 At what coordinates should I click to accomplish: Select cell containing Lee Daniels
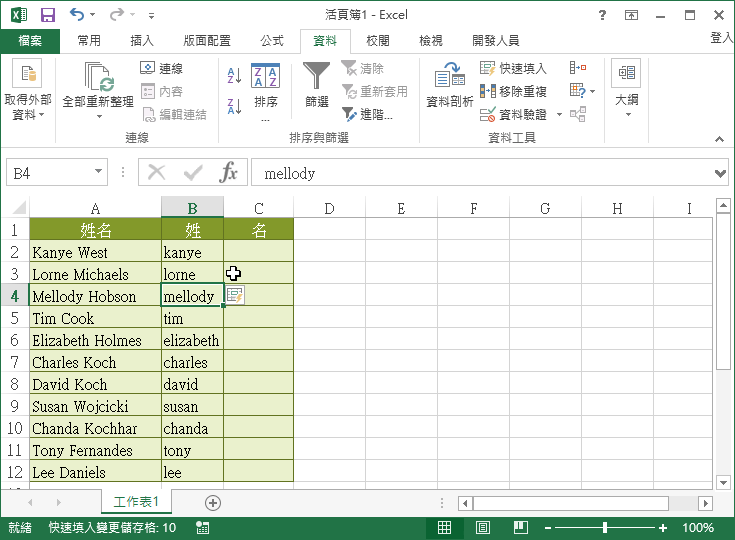click(95, 472)
